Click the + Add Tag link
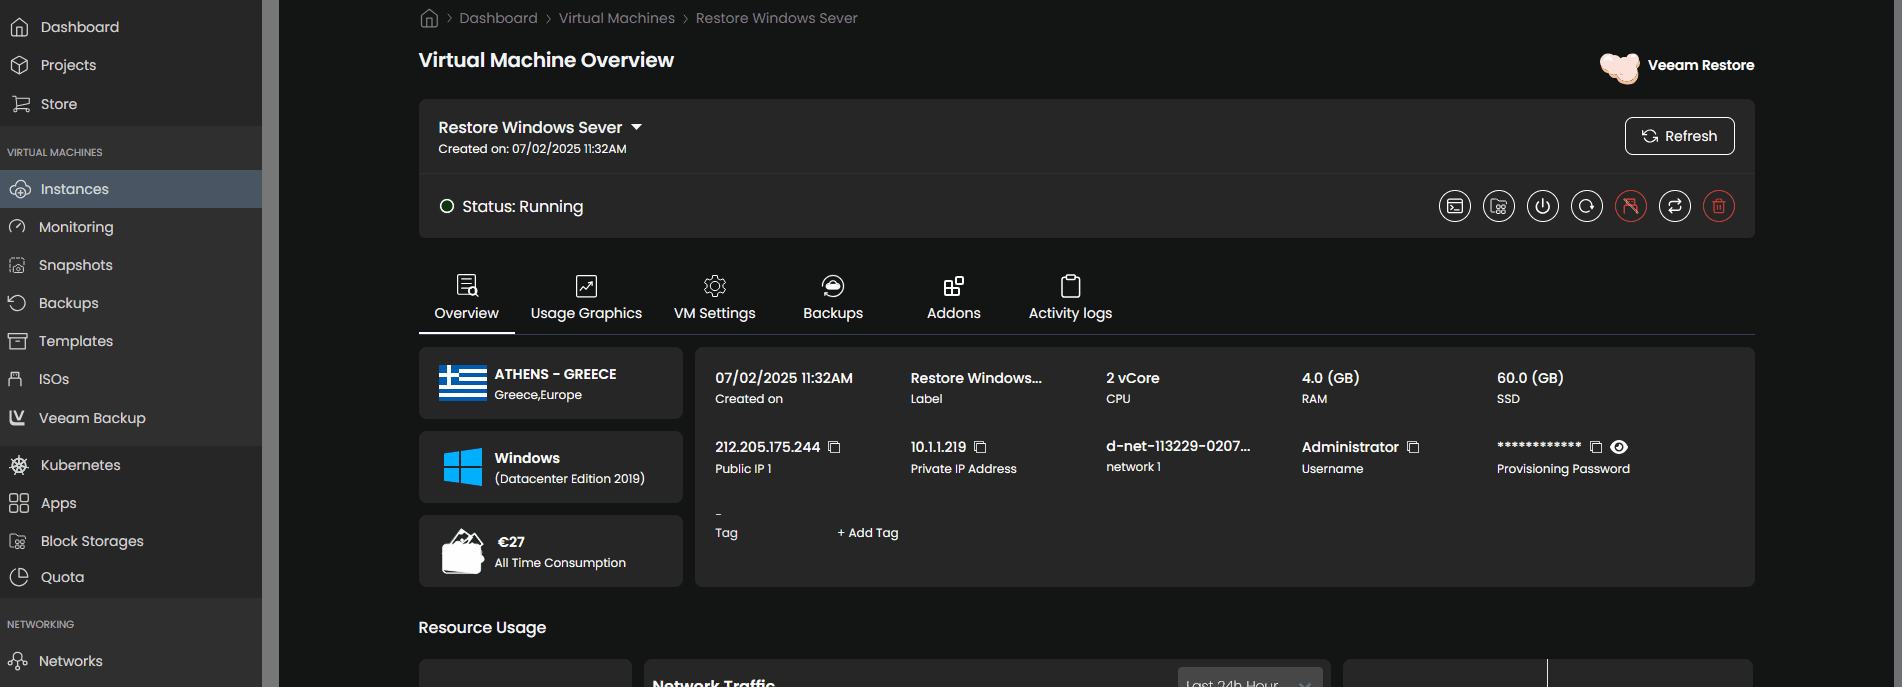This screenshot has width=1902, height=687. [867, 533]
